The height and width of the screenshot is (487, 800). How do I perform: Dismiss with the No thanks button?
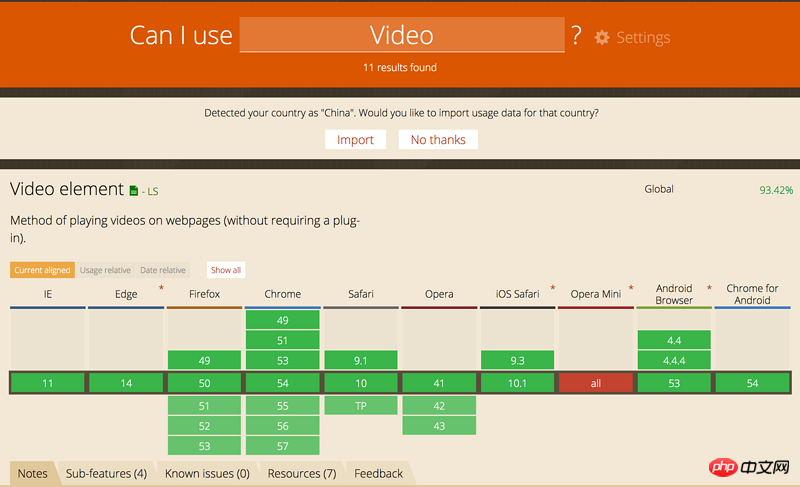coord(438,140)
